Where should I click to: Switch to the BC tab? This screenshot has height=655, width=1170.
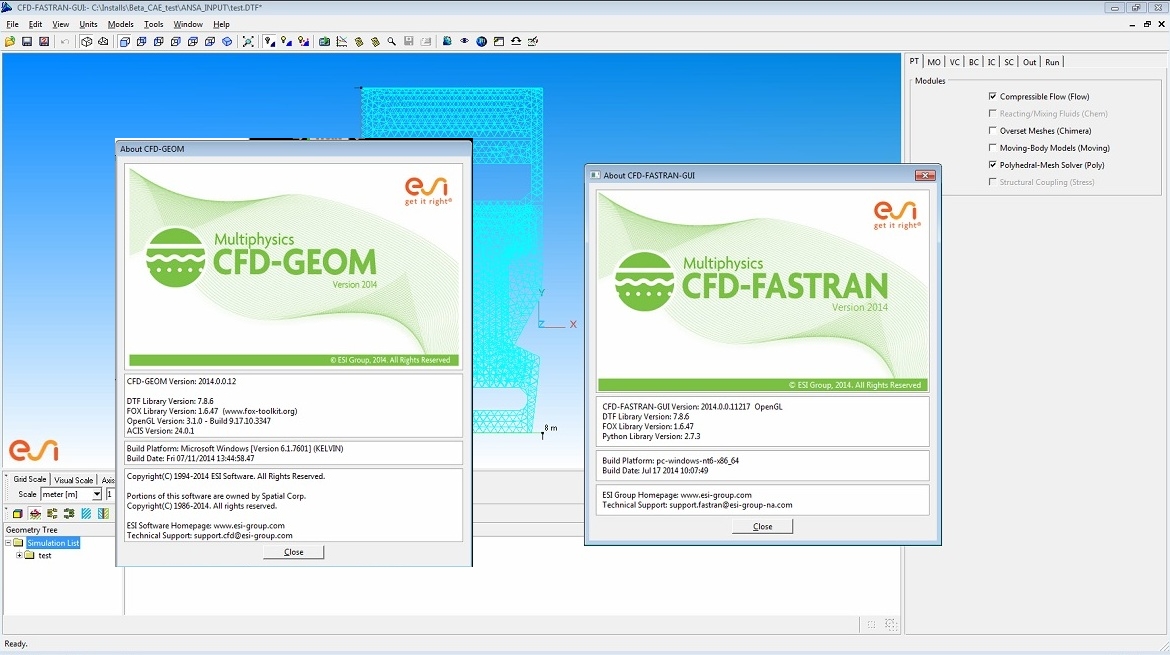tap(973, 62)
